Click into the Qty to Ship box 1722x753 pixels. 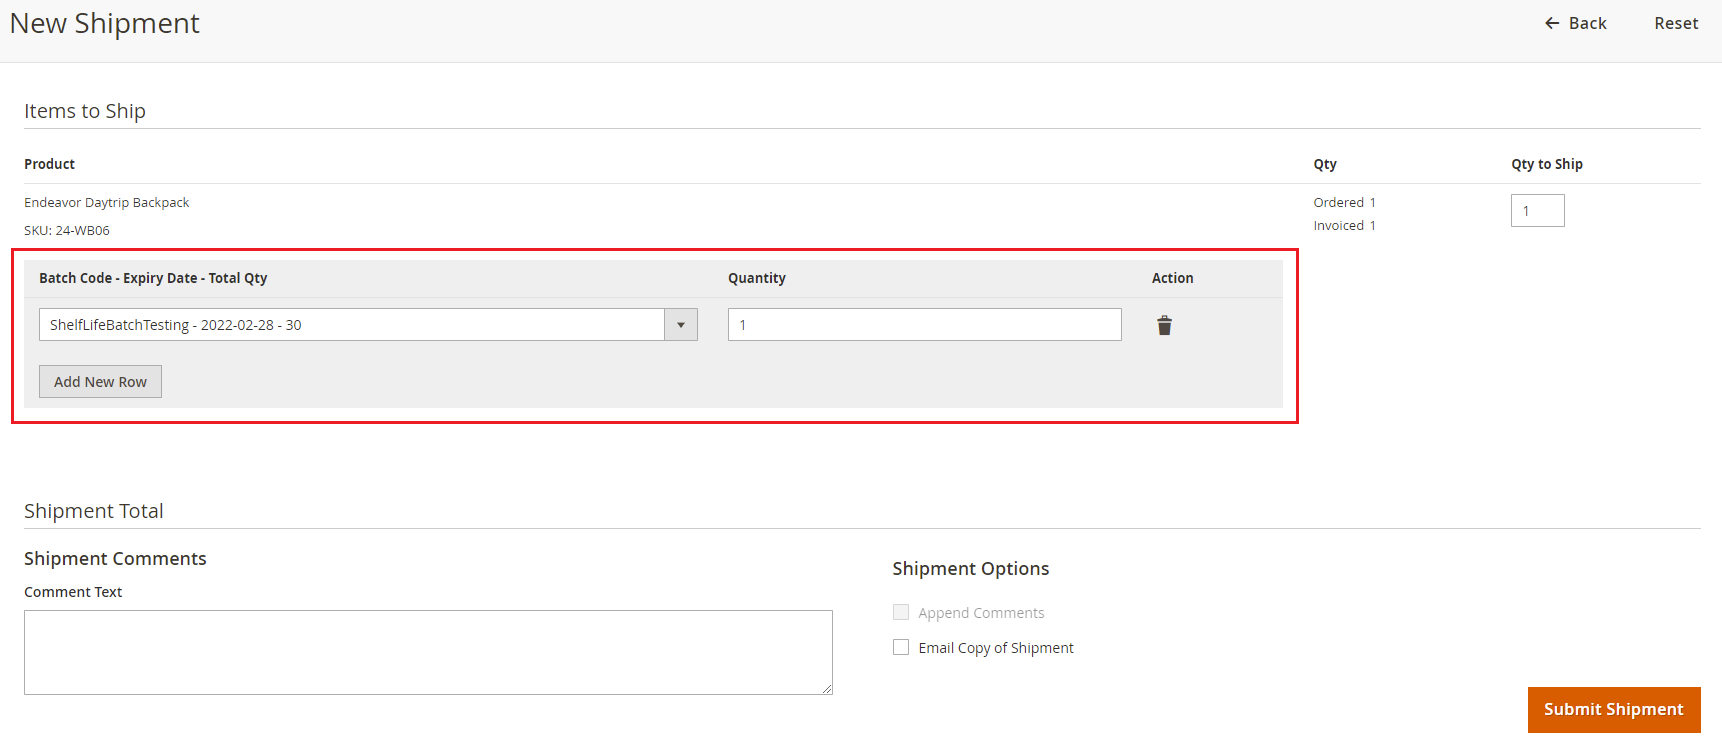[1537, 211]
